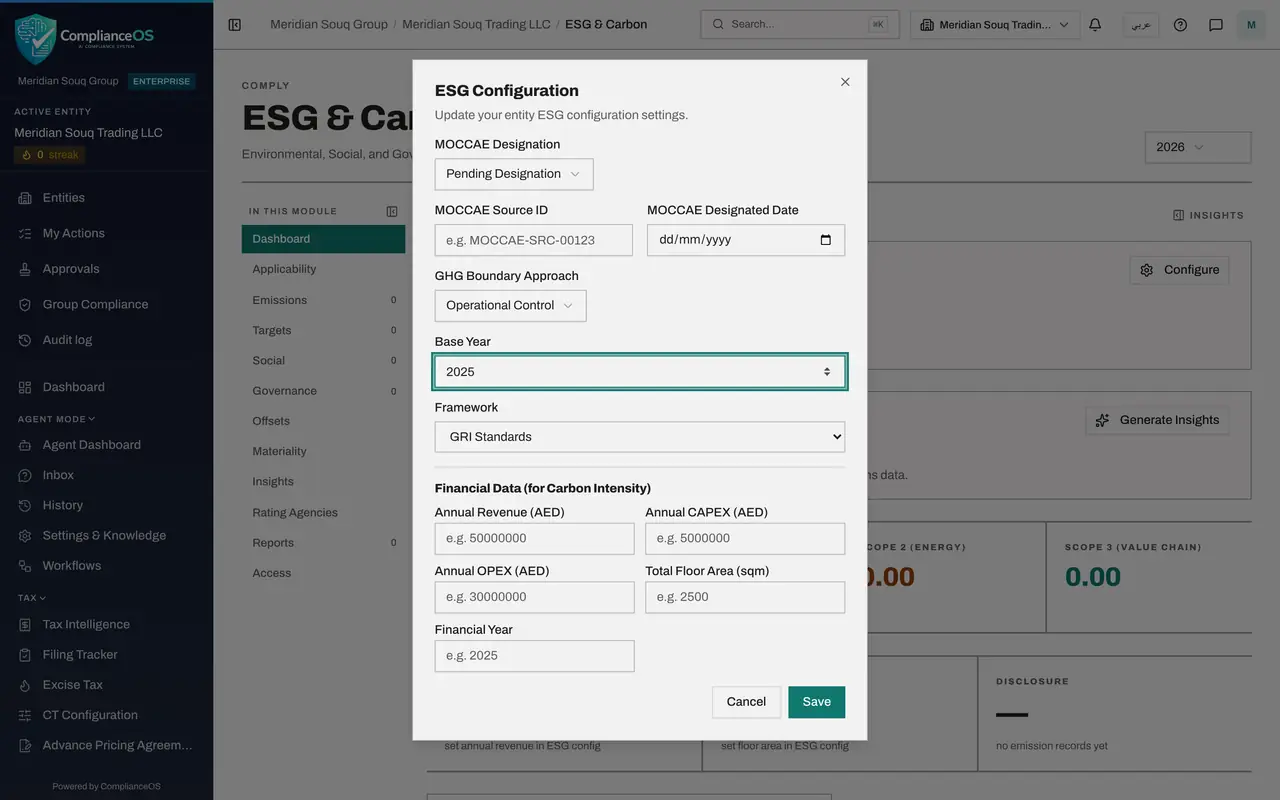Click the notifications bell icon

[x=1095, y=24]
